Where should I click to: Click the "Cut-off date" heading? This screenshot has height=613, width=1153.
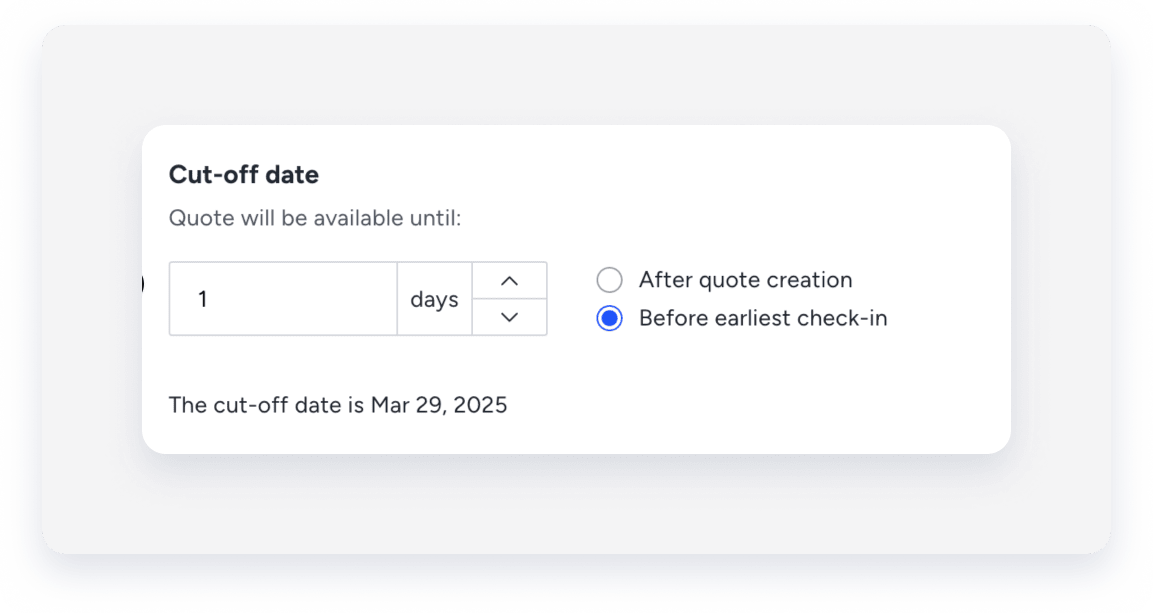[243, 175]
